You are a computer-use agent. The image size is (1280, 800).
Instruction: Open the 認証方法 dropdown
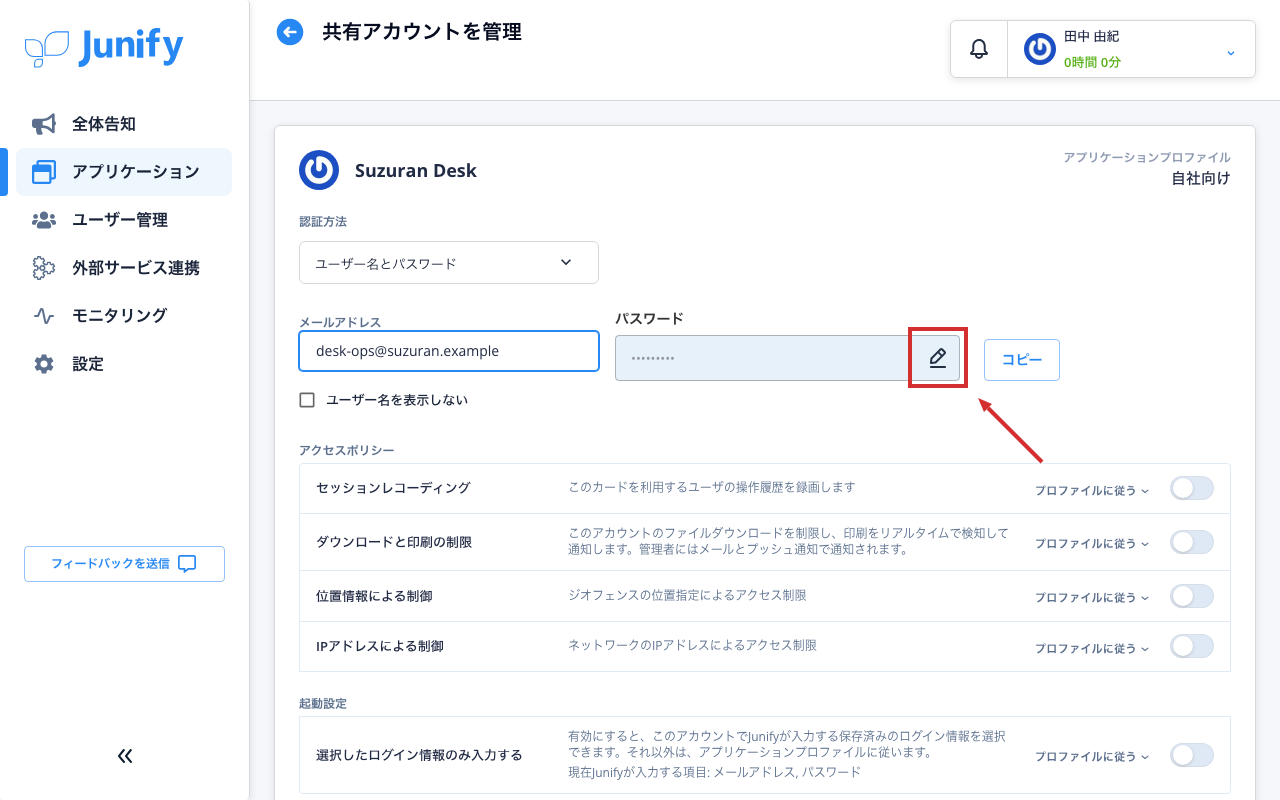(x=449, y=263)
